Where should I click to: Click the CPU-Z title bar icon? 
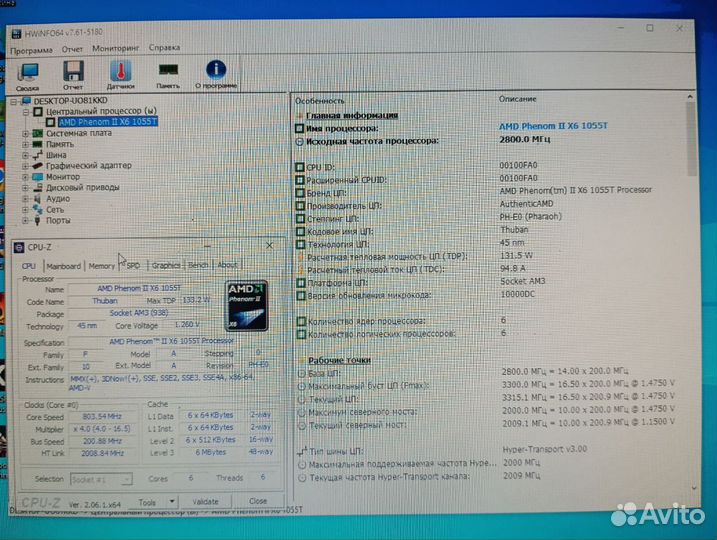(19, 247)
